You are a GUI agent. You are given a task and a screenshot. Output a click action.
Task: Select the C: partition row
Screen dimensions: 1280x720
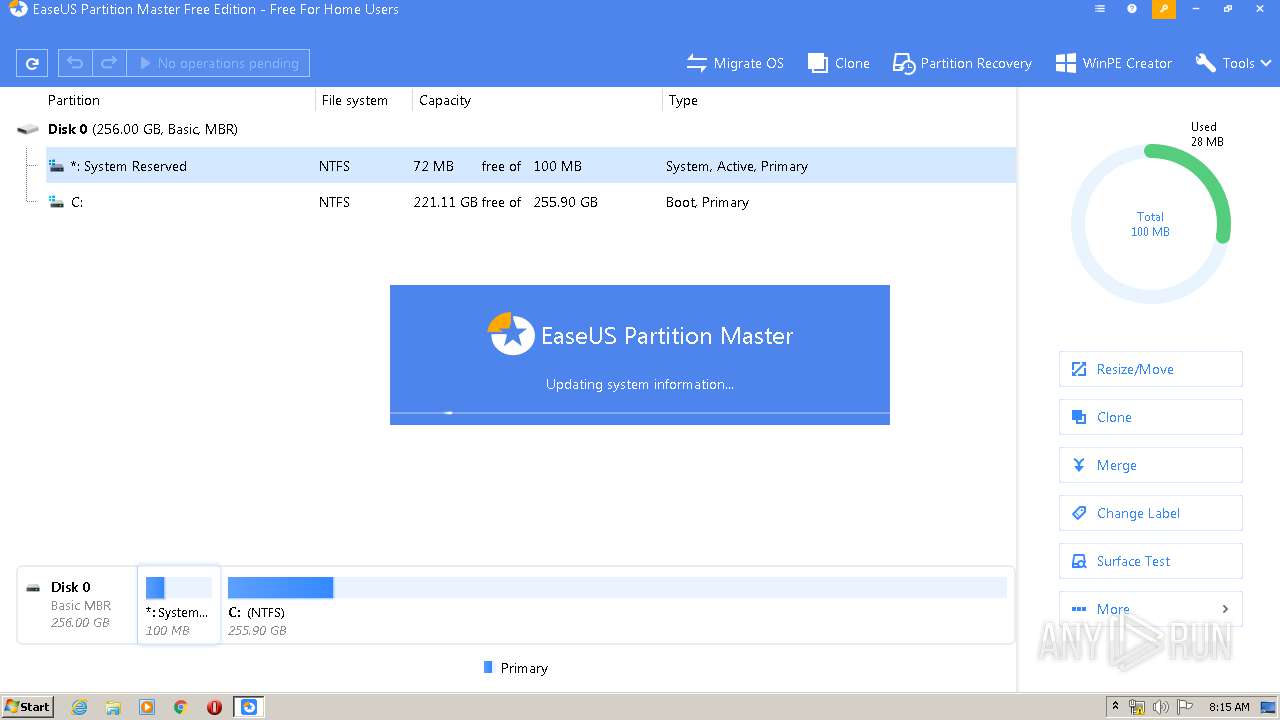tap(531, 202)
